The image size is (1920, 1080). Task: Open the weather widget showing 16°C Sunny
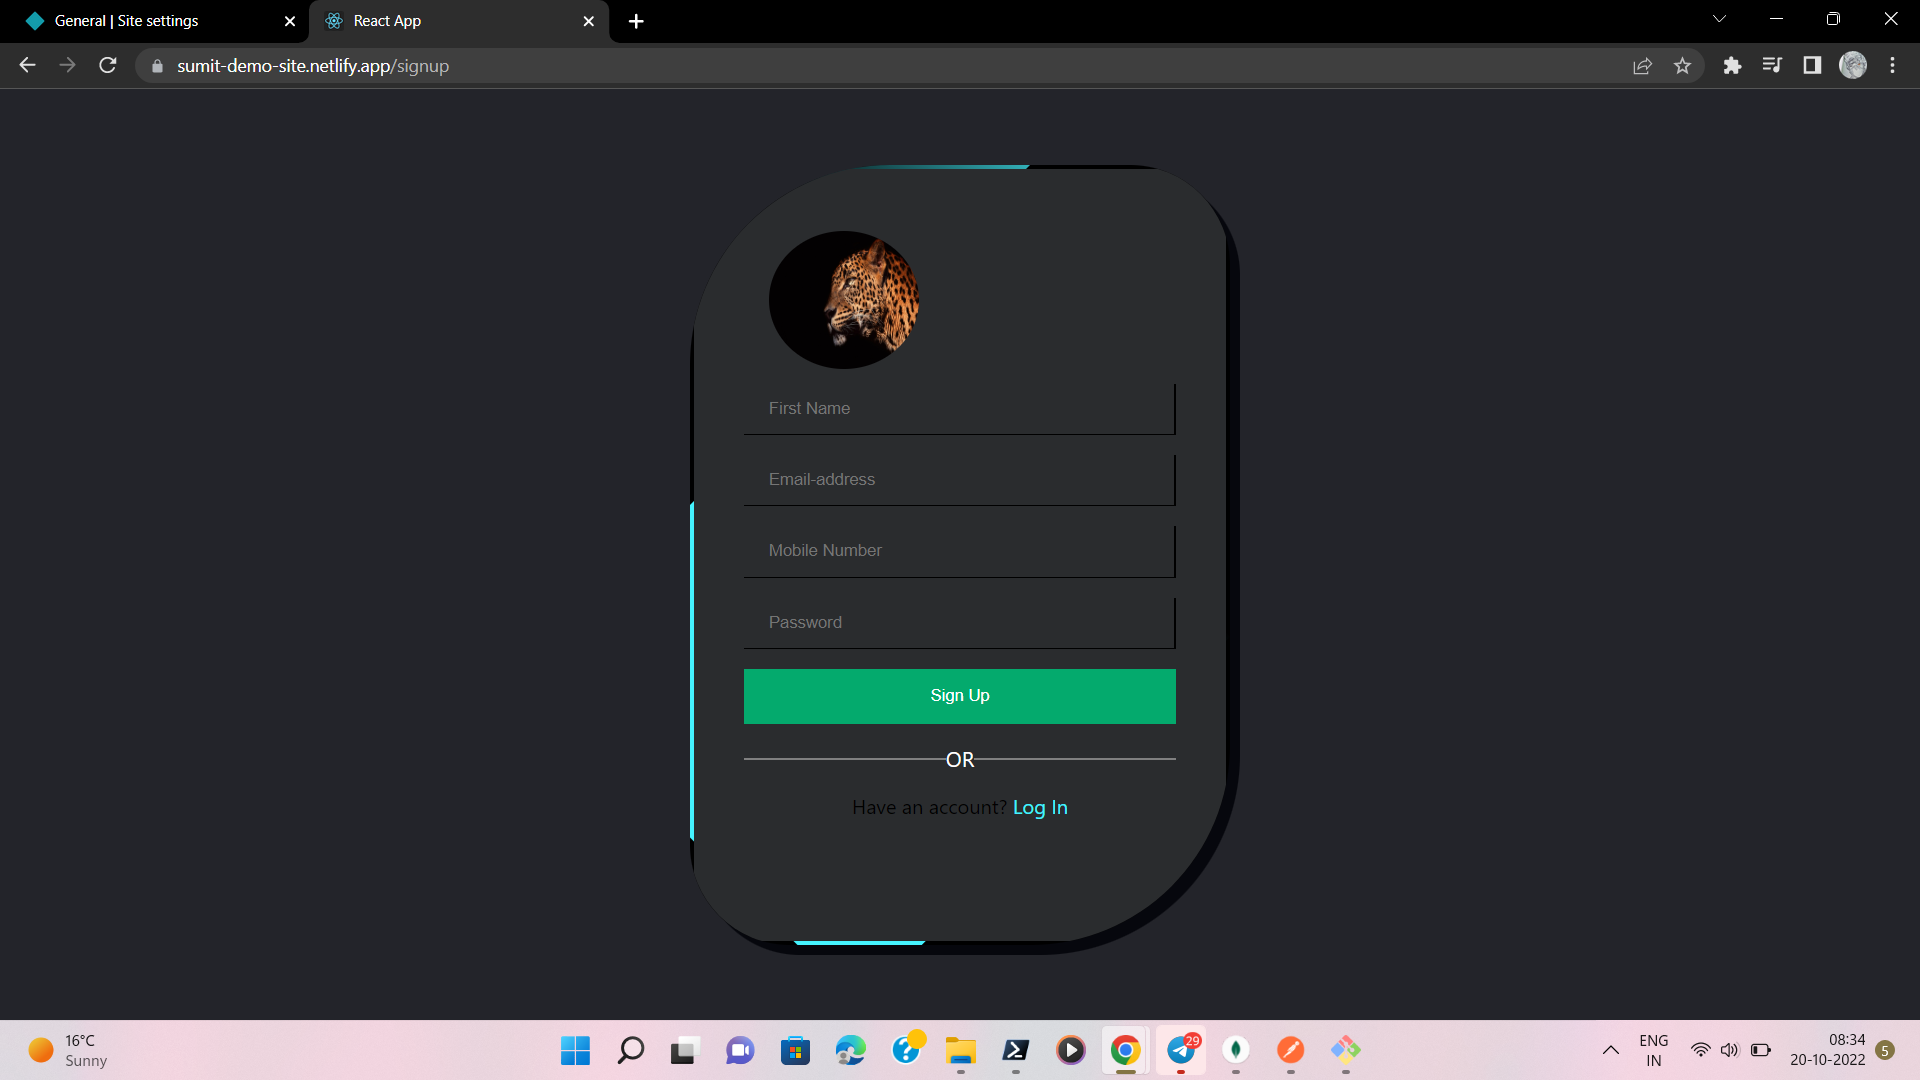65,1050
